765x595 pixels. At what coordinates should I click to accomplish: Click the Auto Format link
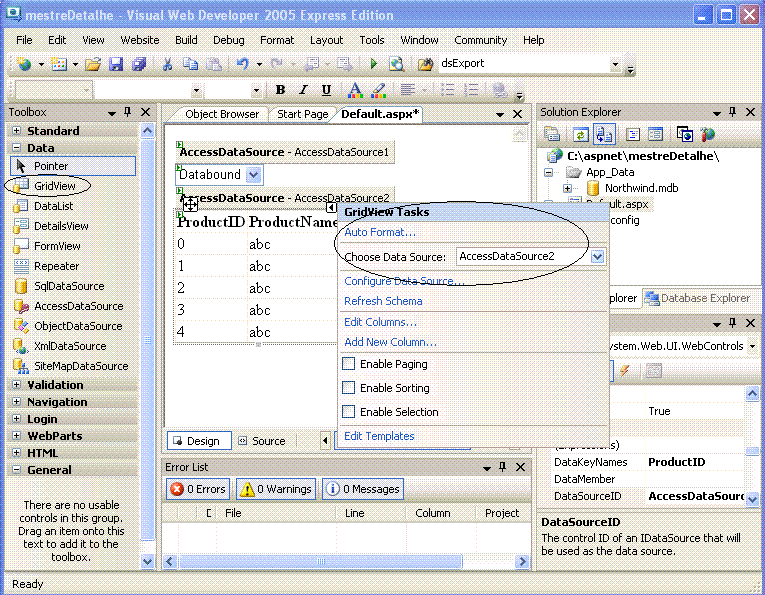tap(380, 232)
